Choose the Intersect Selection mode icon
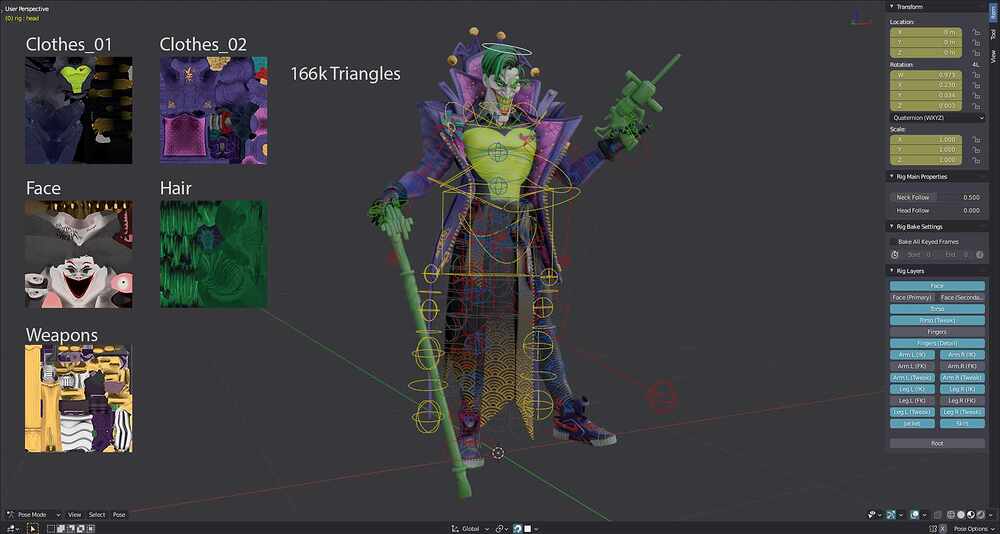 coord(91,529)
